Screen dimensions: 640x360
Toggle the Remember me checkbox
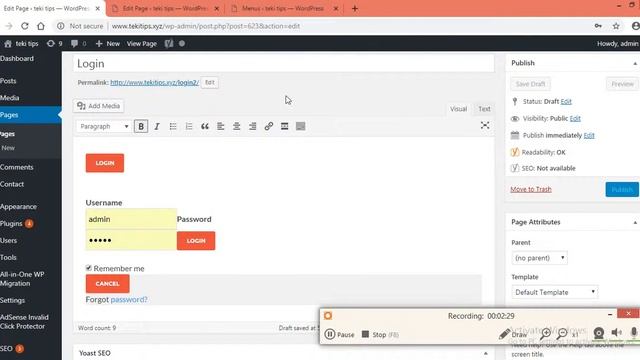(89, 268)
